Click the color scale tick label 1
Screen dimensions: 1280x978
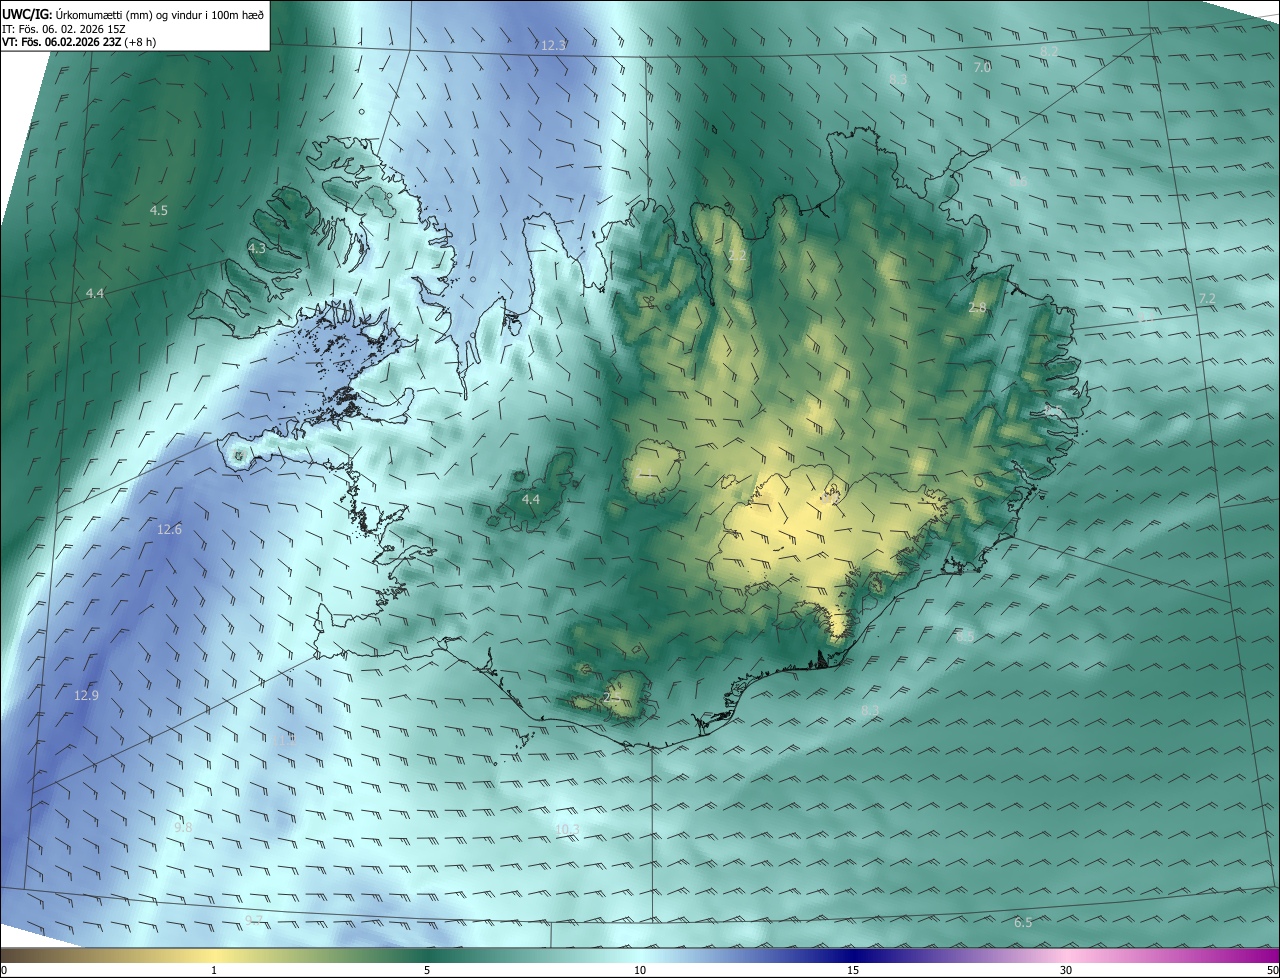point(214,971)
